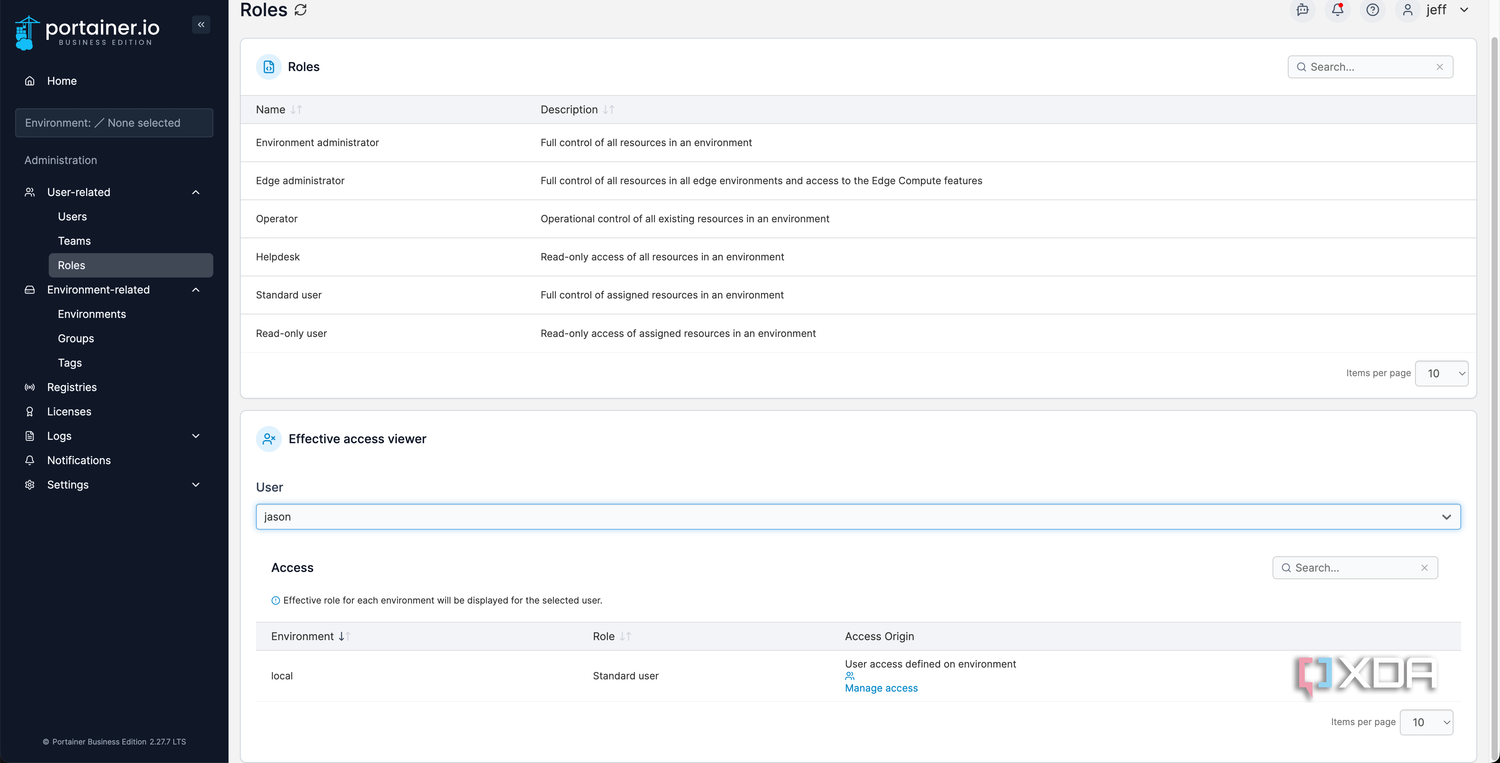The height and width of the screenshot is (763, 1500).
Task: Click the Read-only user role name
Action: [x=291, y=333]
